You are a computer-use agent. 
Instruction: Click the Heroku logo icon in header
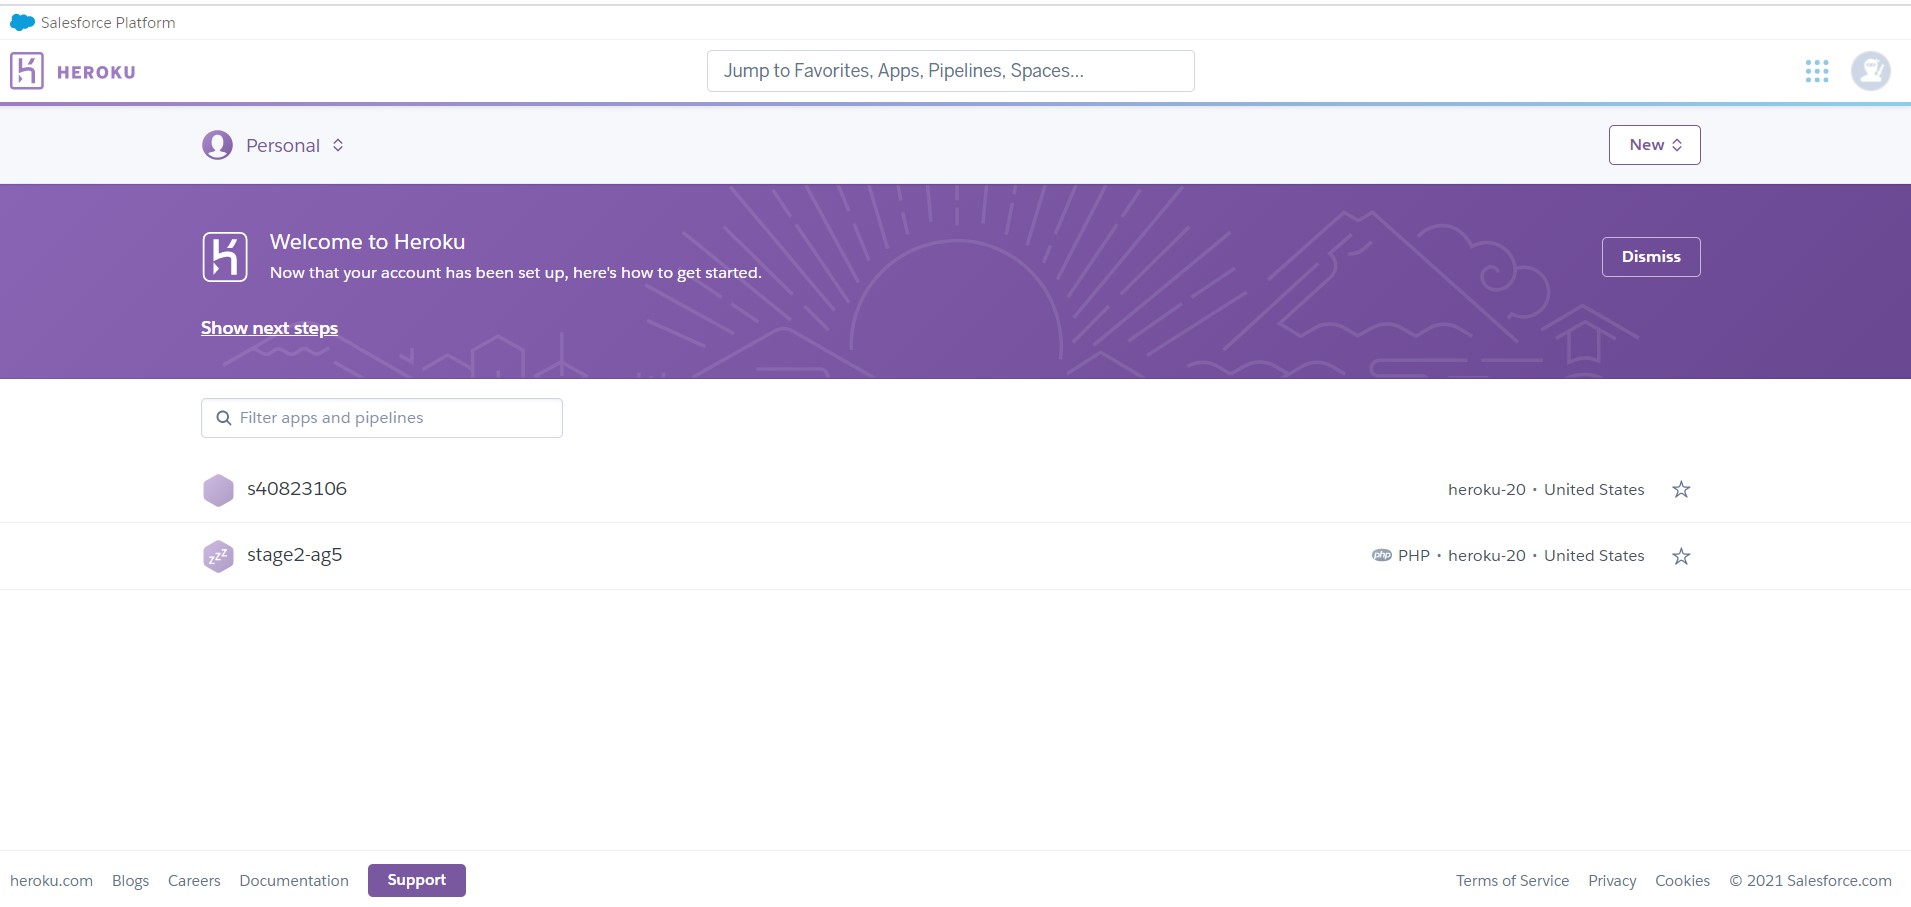pyautogui.click(x=27, y=71)
